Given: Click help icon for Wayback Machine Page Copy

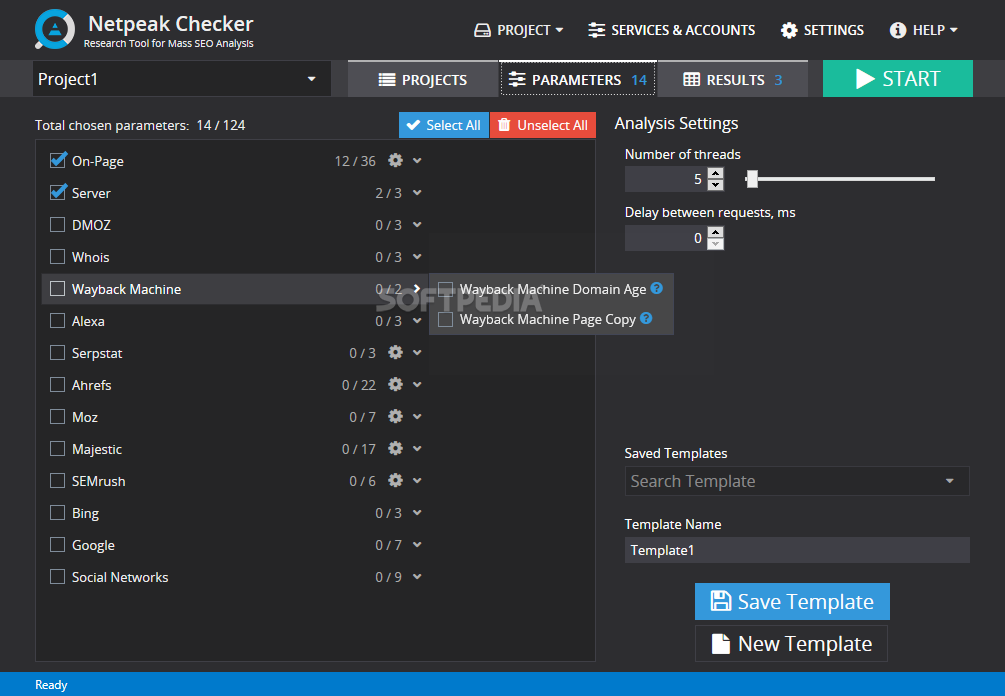Looking at the screenshot, I should tap(646, 319).
